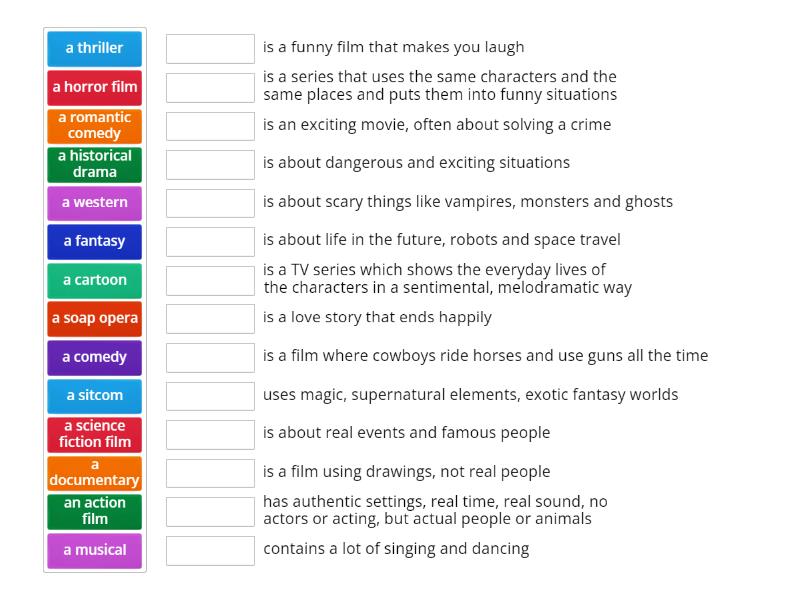
Task: Click the answer box beside "is a funny film that makes you laugh"
Action: coord(210,46)
